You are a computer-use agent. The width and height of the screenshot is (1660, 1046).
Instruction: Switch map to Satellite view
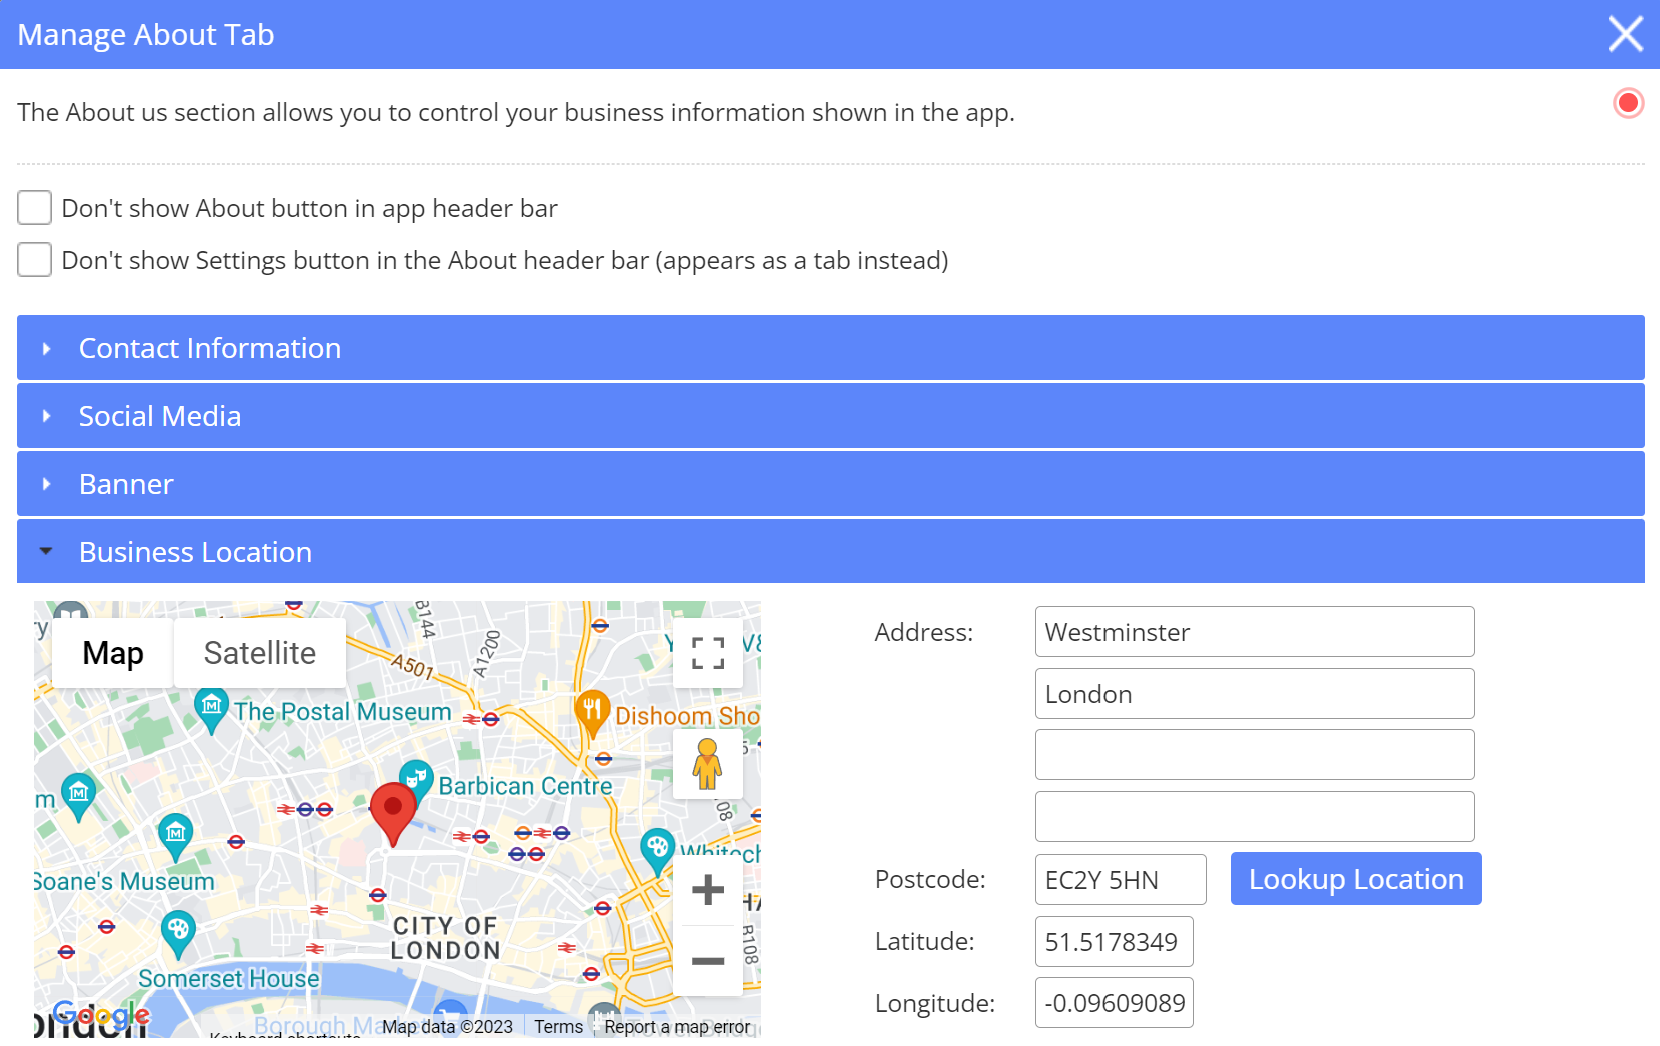(260, 653)
